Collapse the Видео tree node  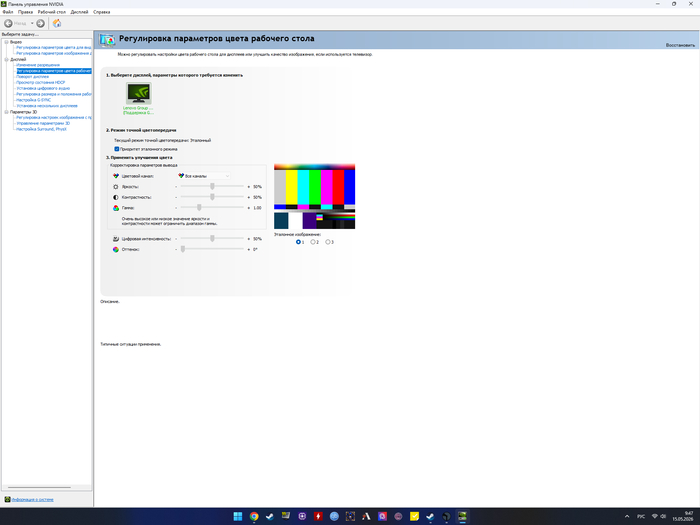[x=6, y=42]
